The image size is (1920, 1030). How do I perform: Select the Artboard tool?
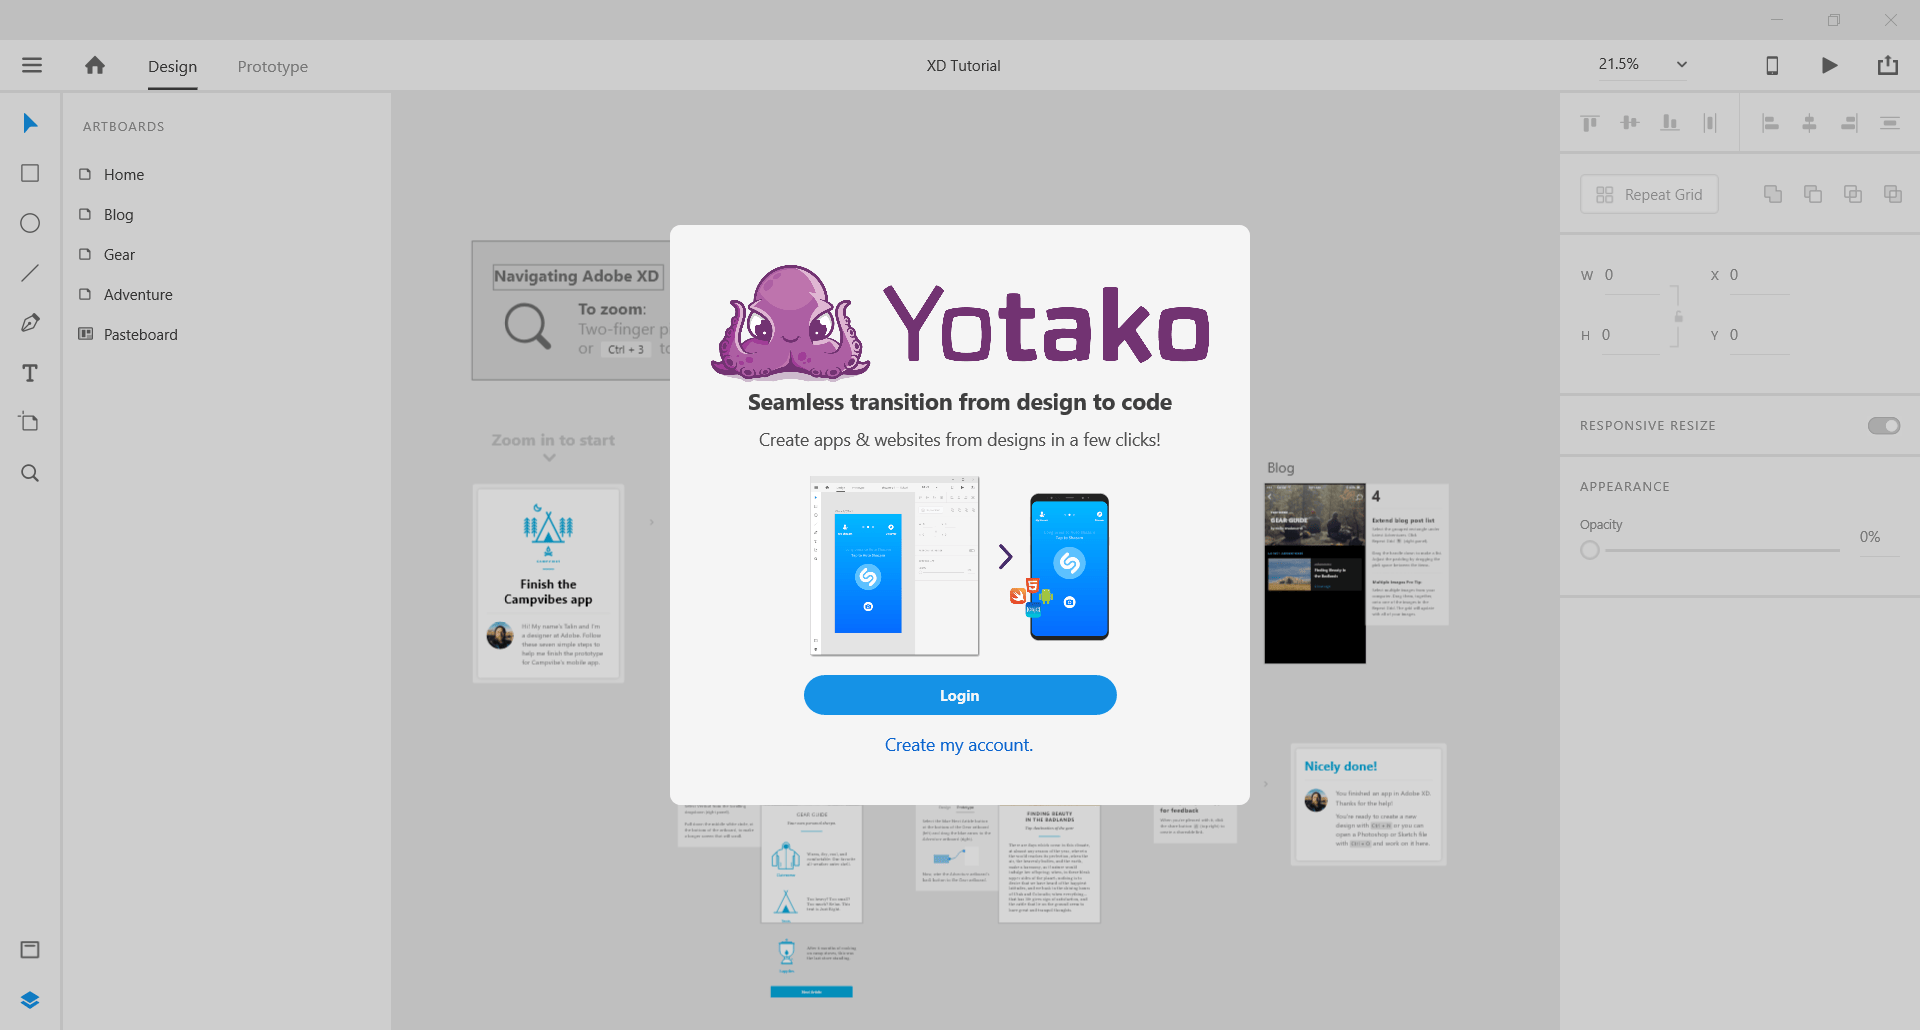[x=29, y=422]
